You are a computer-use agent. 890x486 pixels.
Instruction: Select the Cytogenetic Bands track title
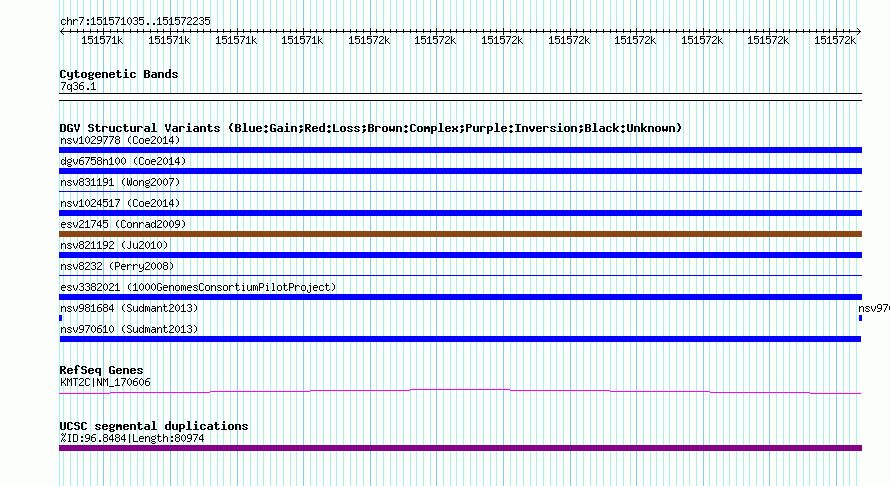pyautogui.click(x=119, y=74)
